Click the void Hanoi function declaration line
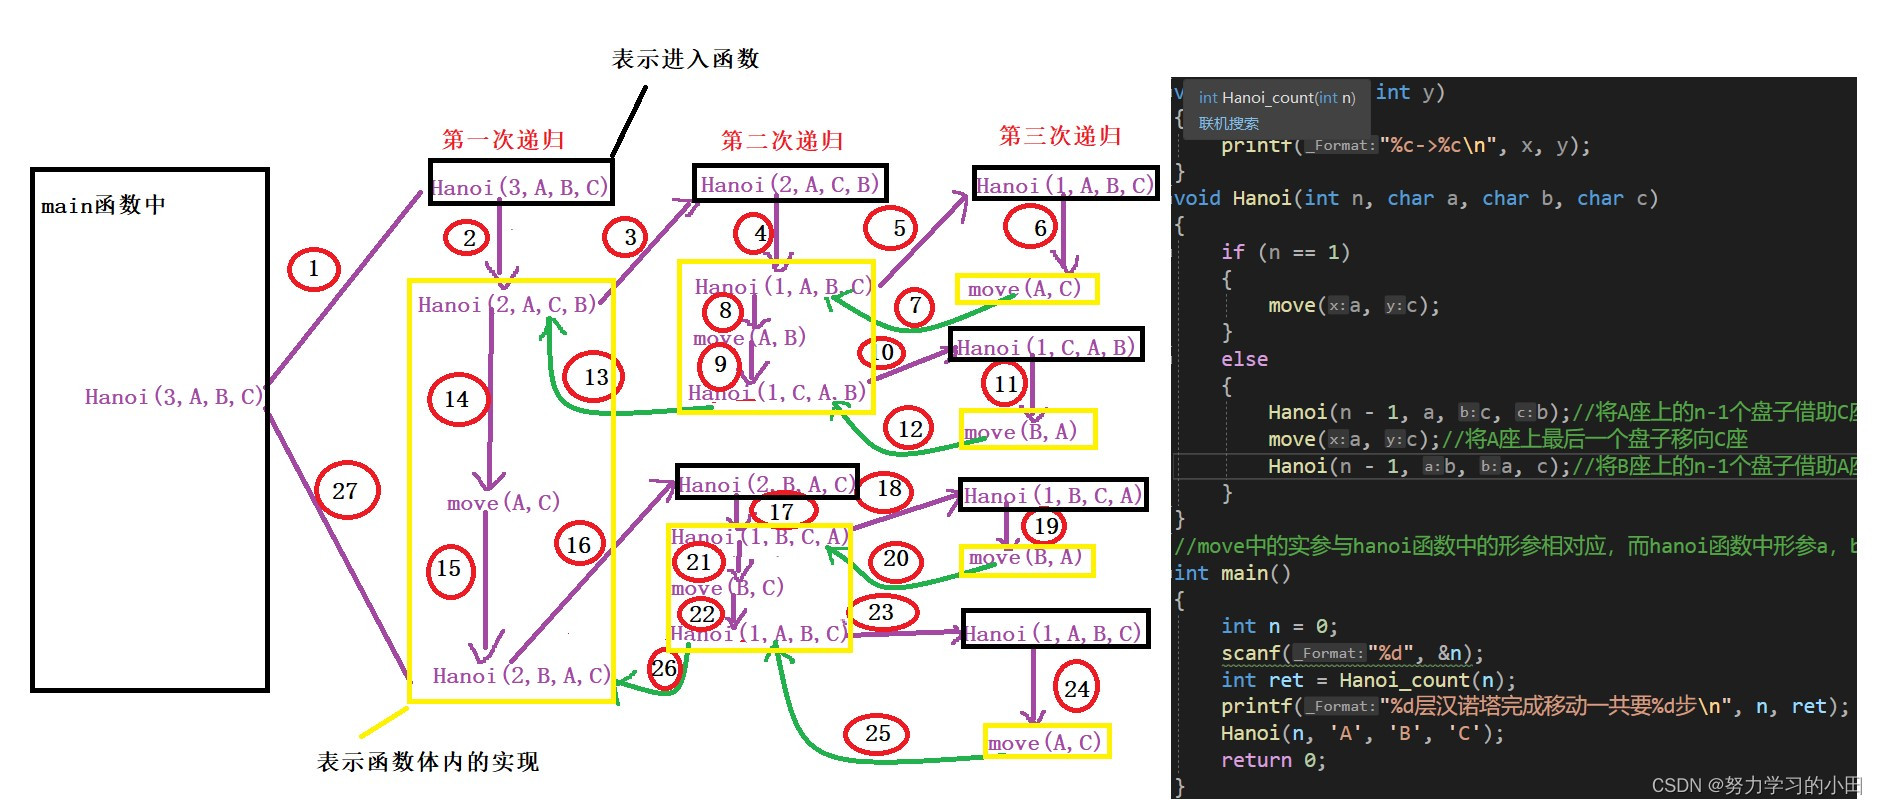The width and height of the screenshot is (1877, 805). [x=1415, y=199]
